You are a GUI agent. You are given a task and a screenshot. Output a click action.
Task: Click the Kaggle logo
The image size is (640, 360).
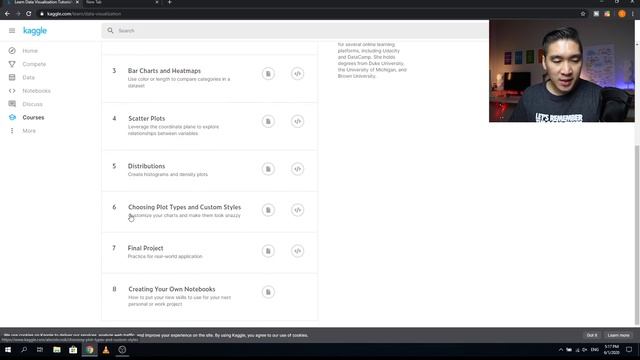tap(35, 31)
